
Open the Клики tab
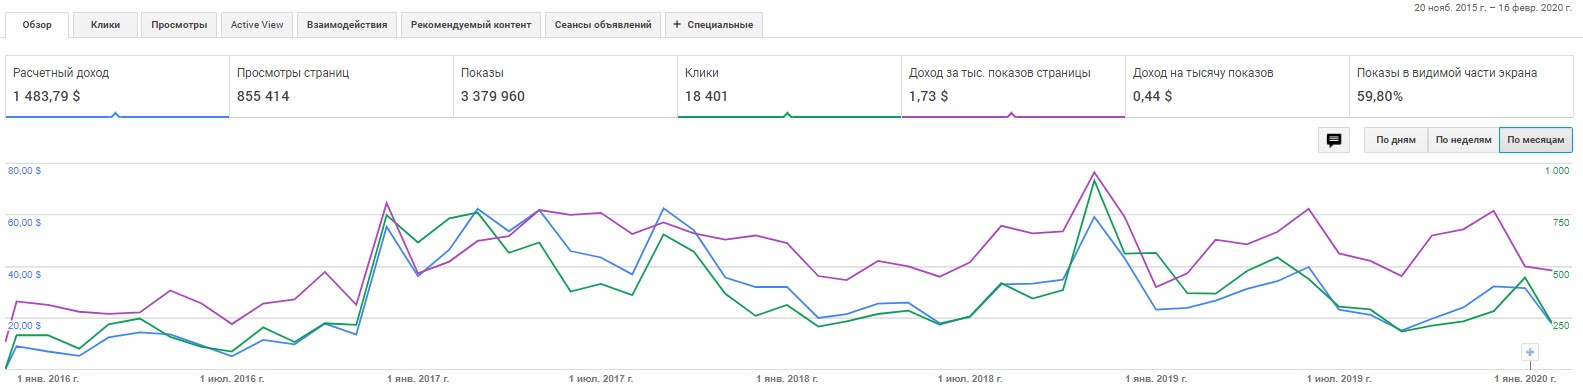pyautogui.click(x=105, y=25)
